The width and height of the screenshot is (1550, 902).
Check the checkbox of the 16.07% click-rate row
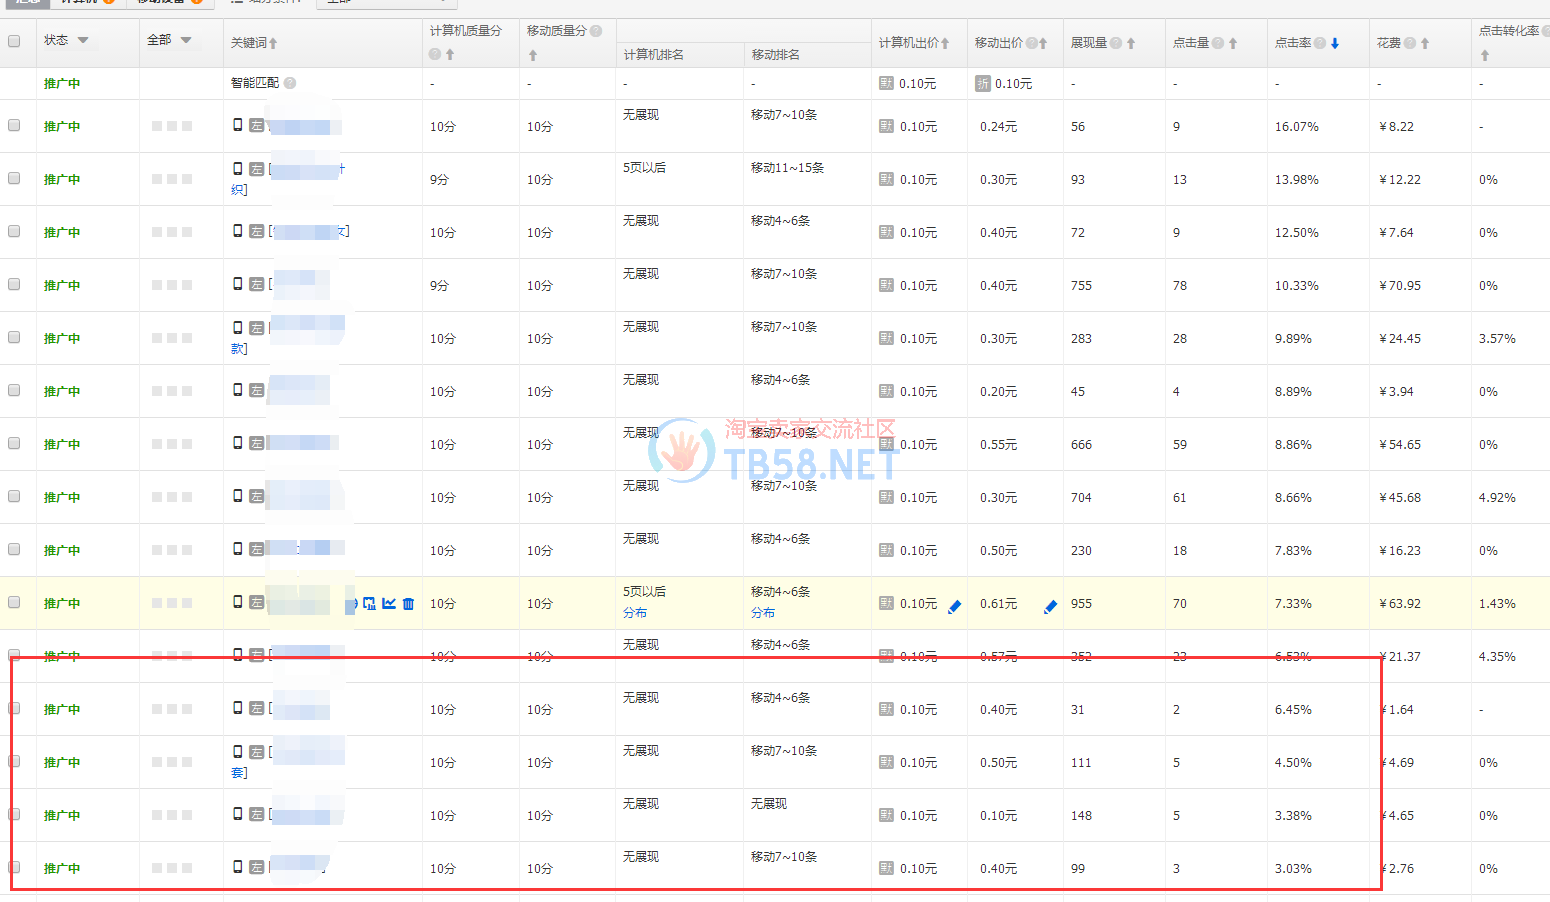14,126
